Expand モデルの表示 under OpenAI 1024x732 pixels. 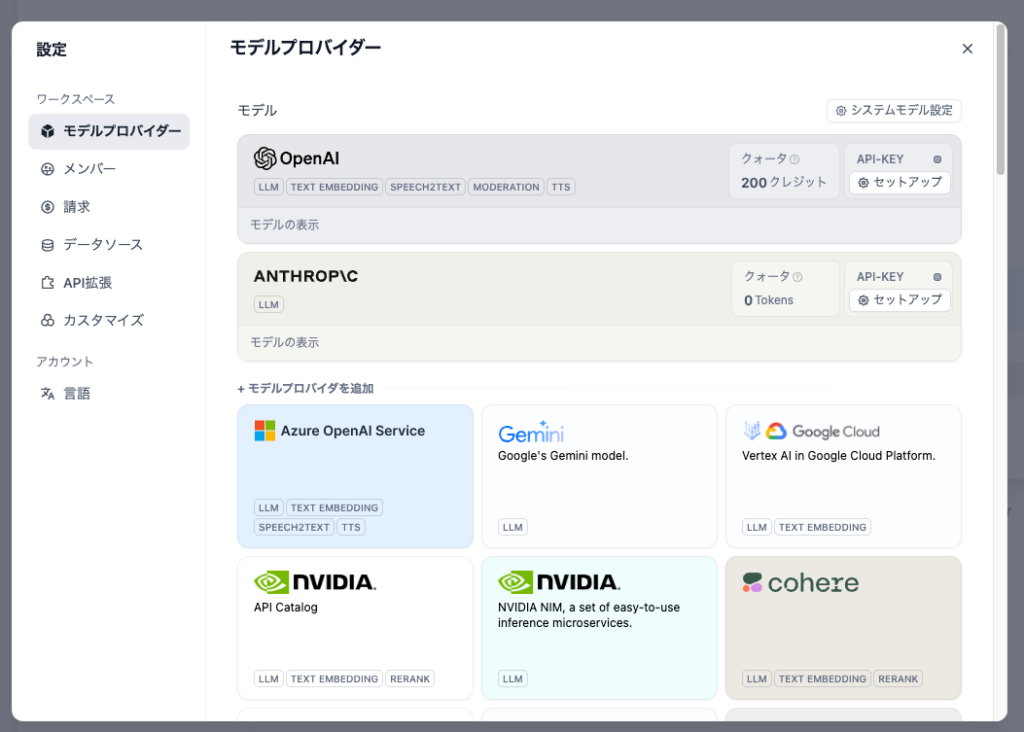[285, 225]
